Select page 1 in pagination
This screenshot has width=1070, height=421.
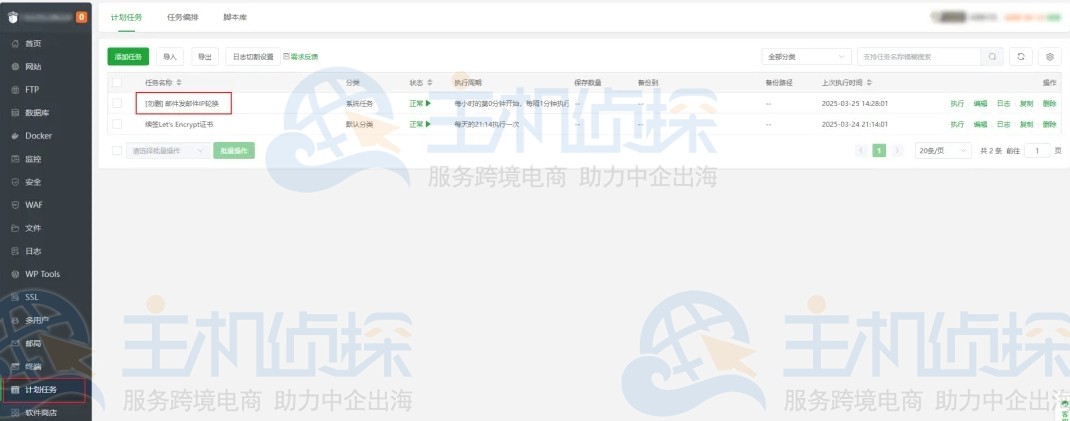tap(880, 151)
